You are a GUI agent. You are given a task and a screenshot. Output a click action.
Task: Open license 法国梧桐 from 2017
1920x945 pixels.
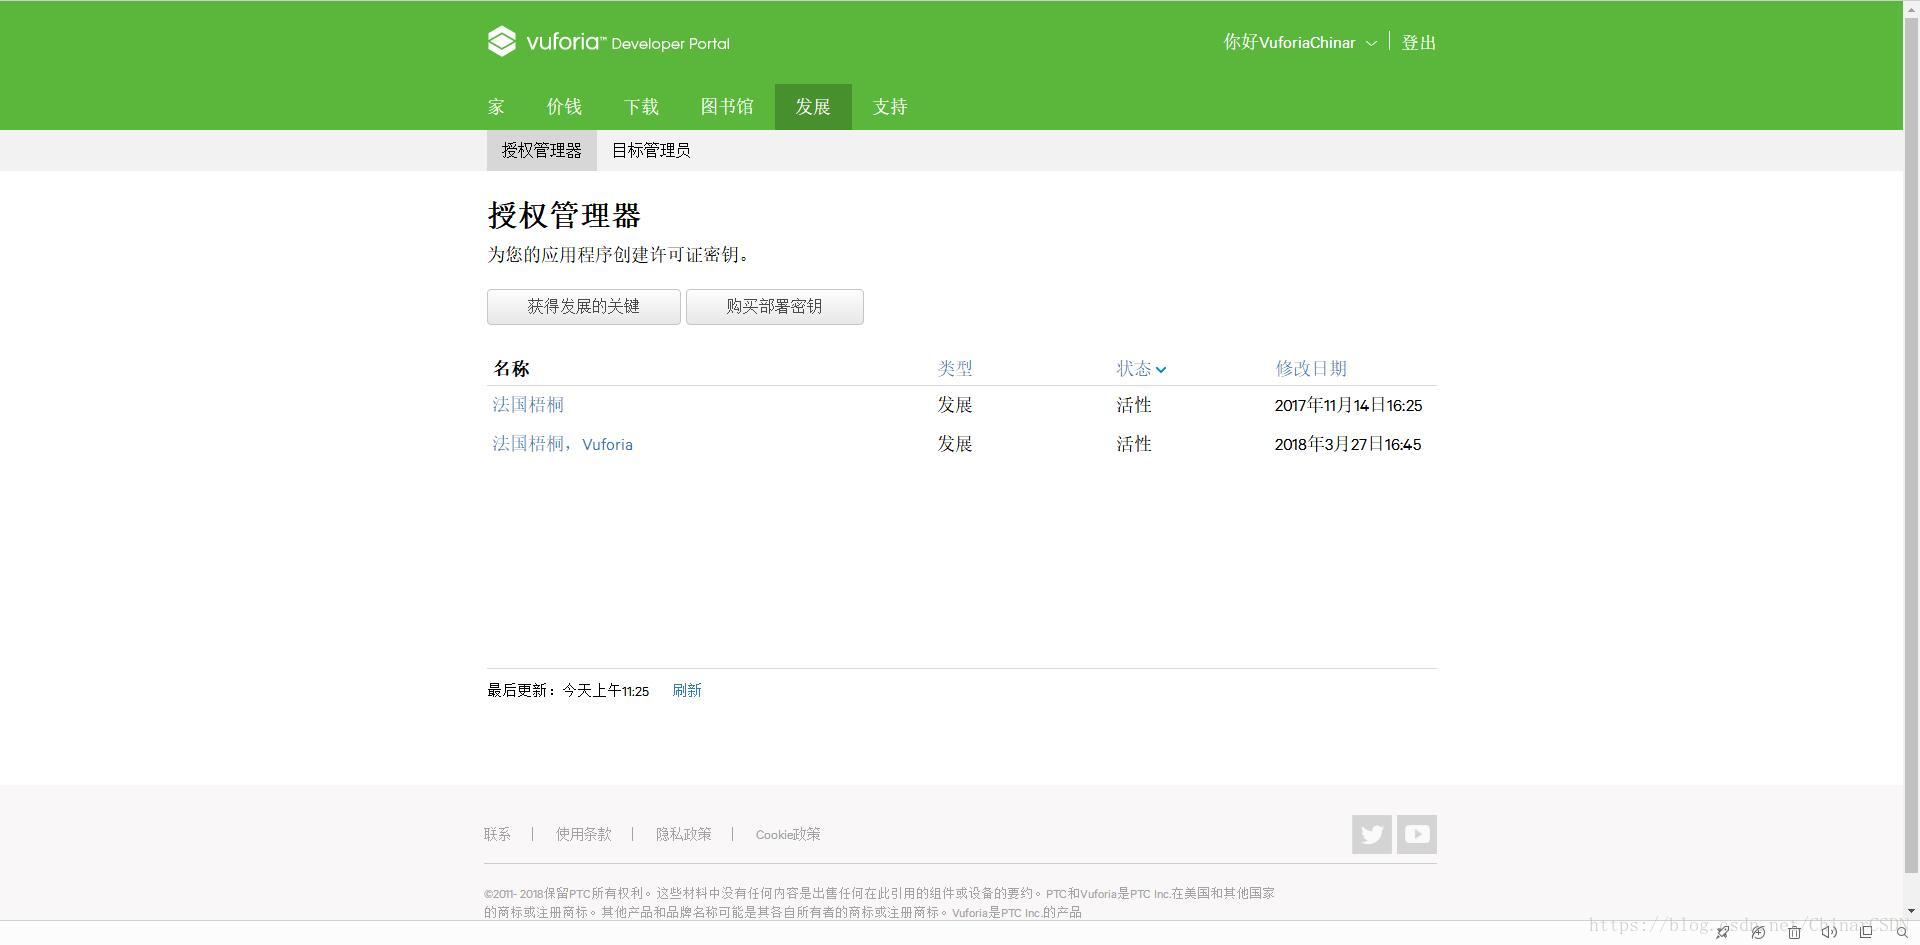[528, 405]
